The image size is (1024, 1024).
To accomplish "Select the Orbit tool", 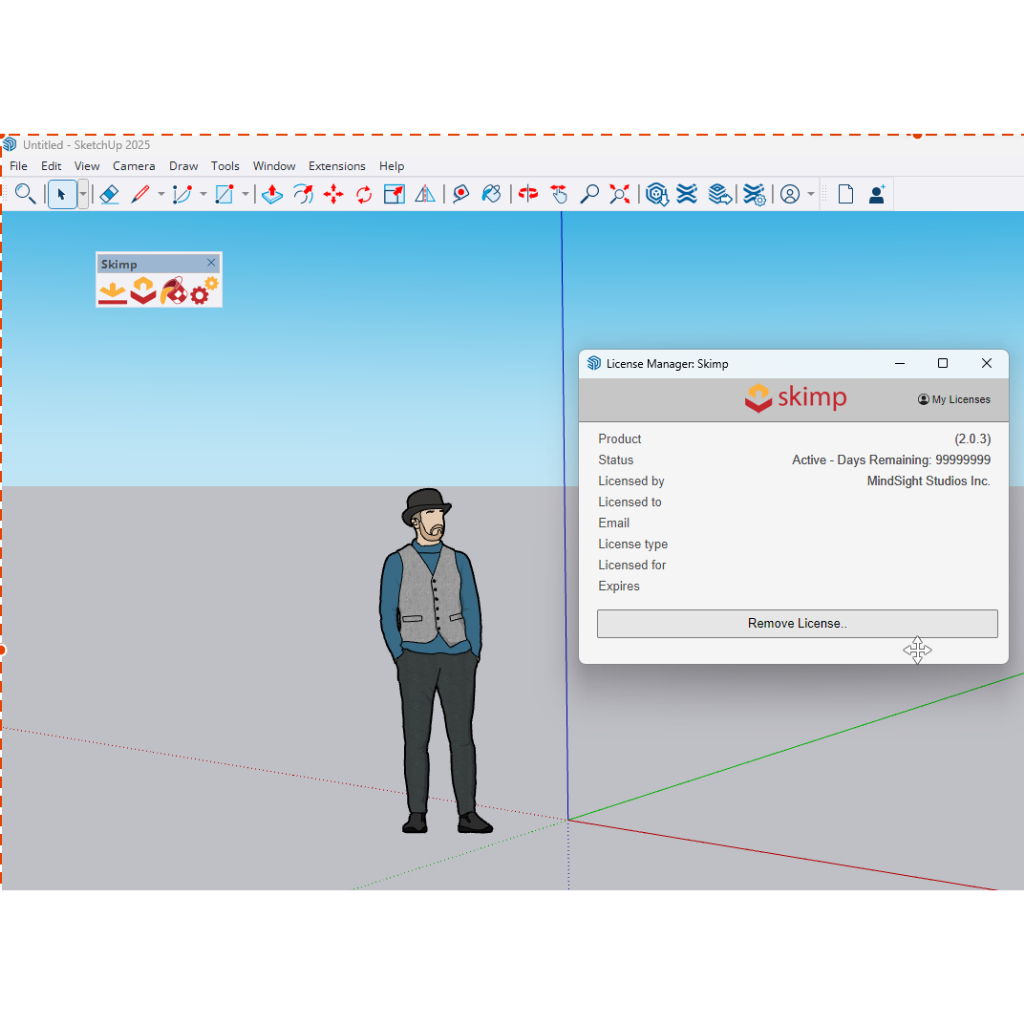I will point(528,194).
